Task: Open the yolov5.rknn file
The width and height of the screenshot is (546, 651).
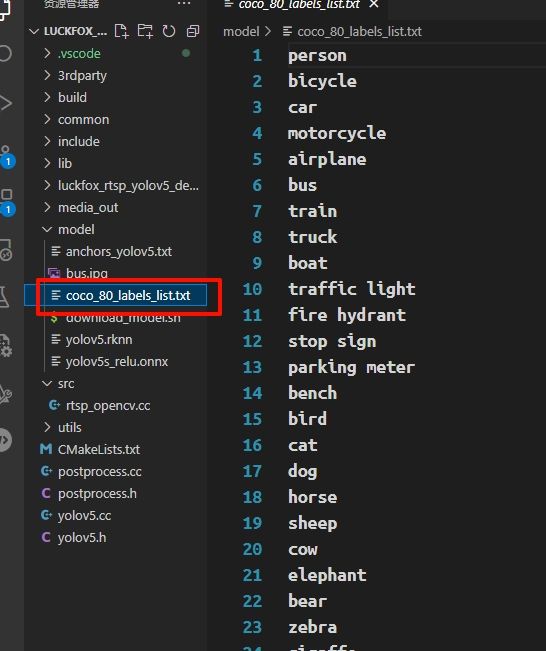Action: (x=99, y=340)
